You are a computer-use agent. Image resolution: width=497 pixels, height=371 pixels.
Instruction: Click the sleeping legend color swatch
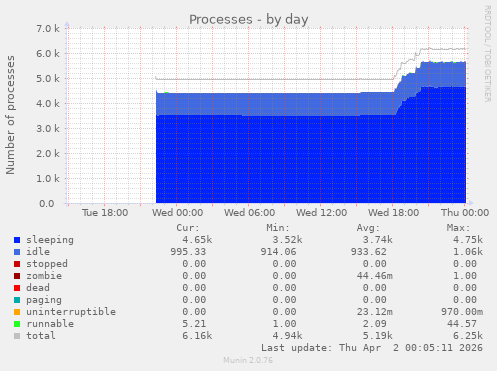click(17, 240)
